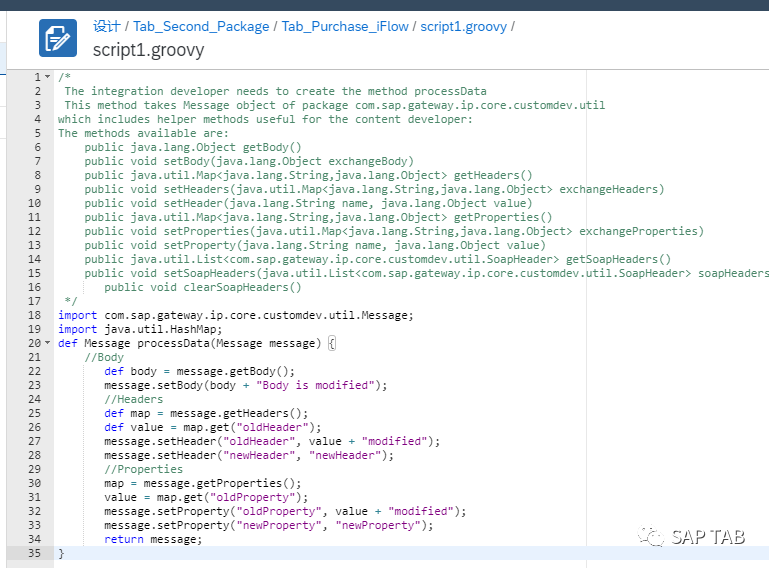Click the setProperty "newProperty" line
The image size is (769, 568).
[x=269, y=525]
